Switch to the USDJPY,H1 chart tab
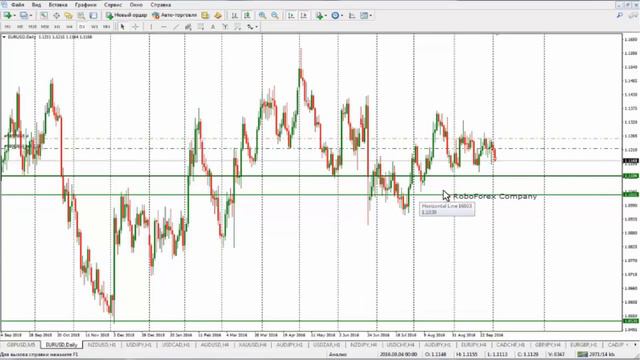Viewport: 640px width, 360px height. click(139, 345)
